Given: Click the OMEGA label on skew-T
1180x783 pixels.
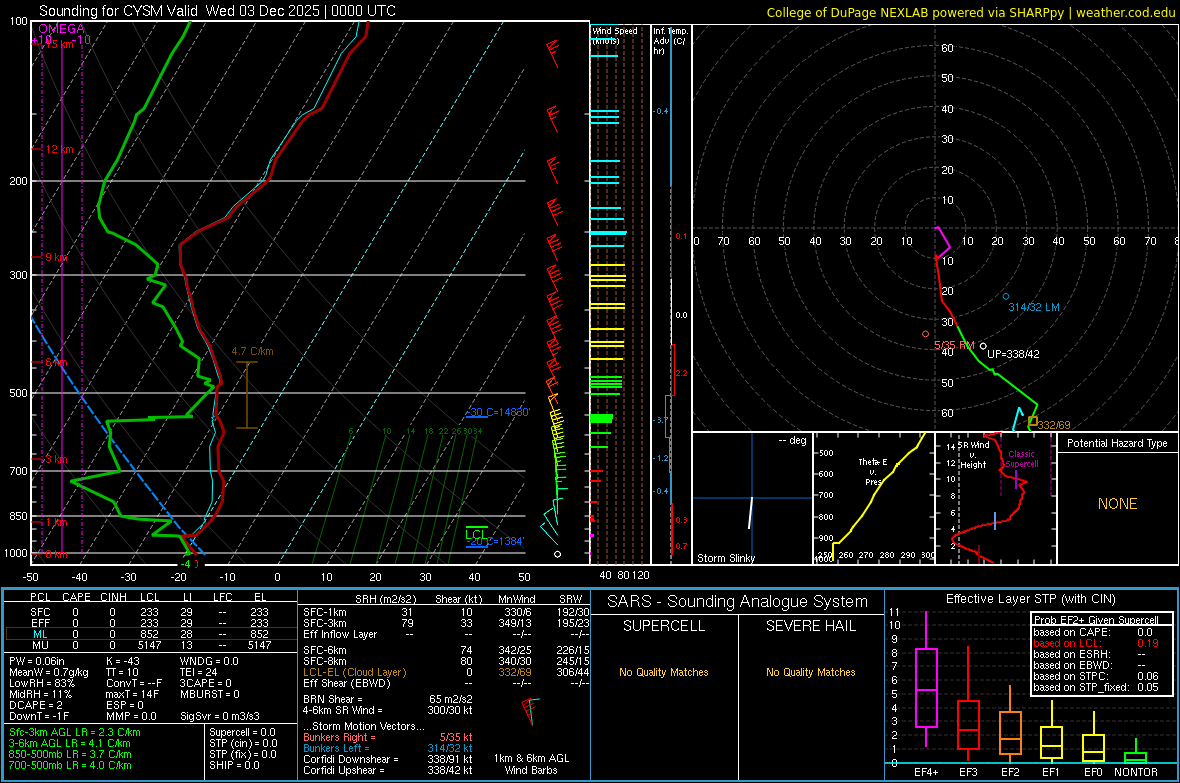Looking at the screenshot, I should pos(62,29).
